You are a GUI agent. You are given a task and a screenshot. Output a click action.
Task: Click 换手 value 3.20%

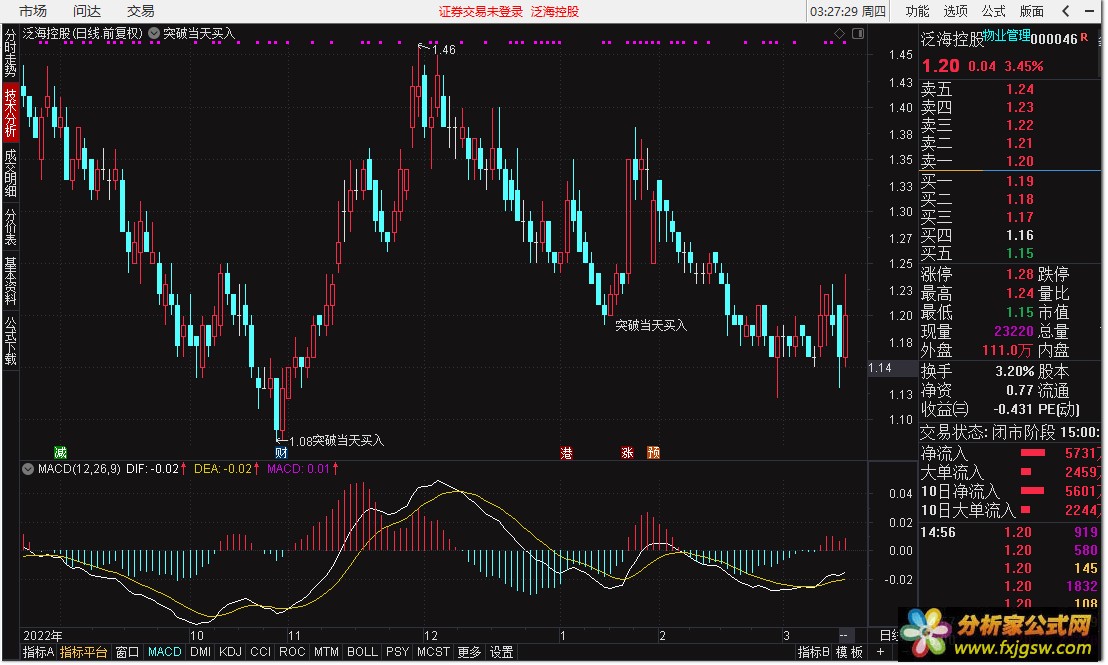tap(1015, 371)
